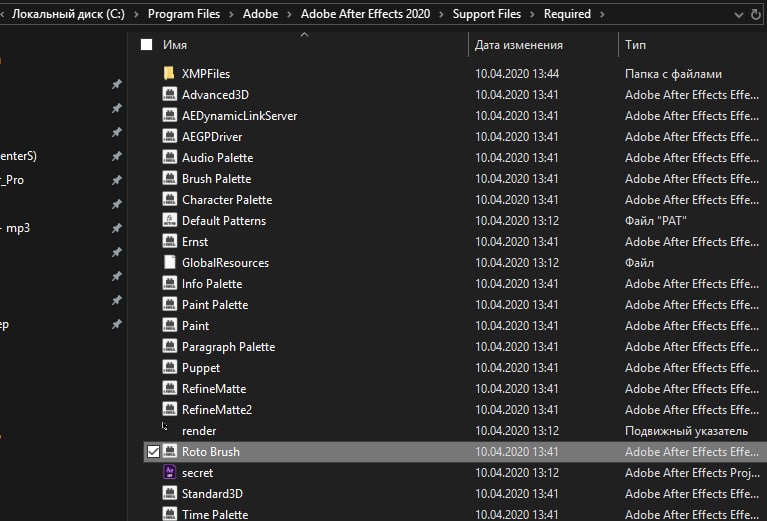
Task: Expand chevron after Adobe After Effects 2020
Action: 442,14
